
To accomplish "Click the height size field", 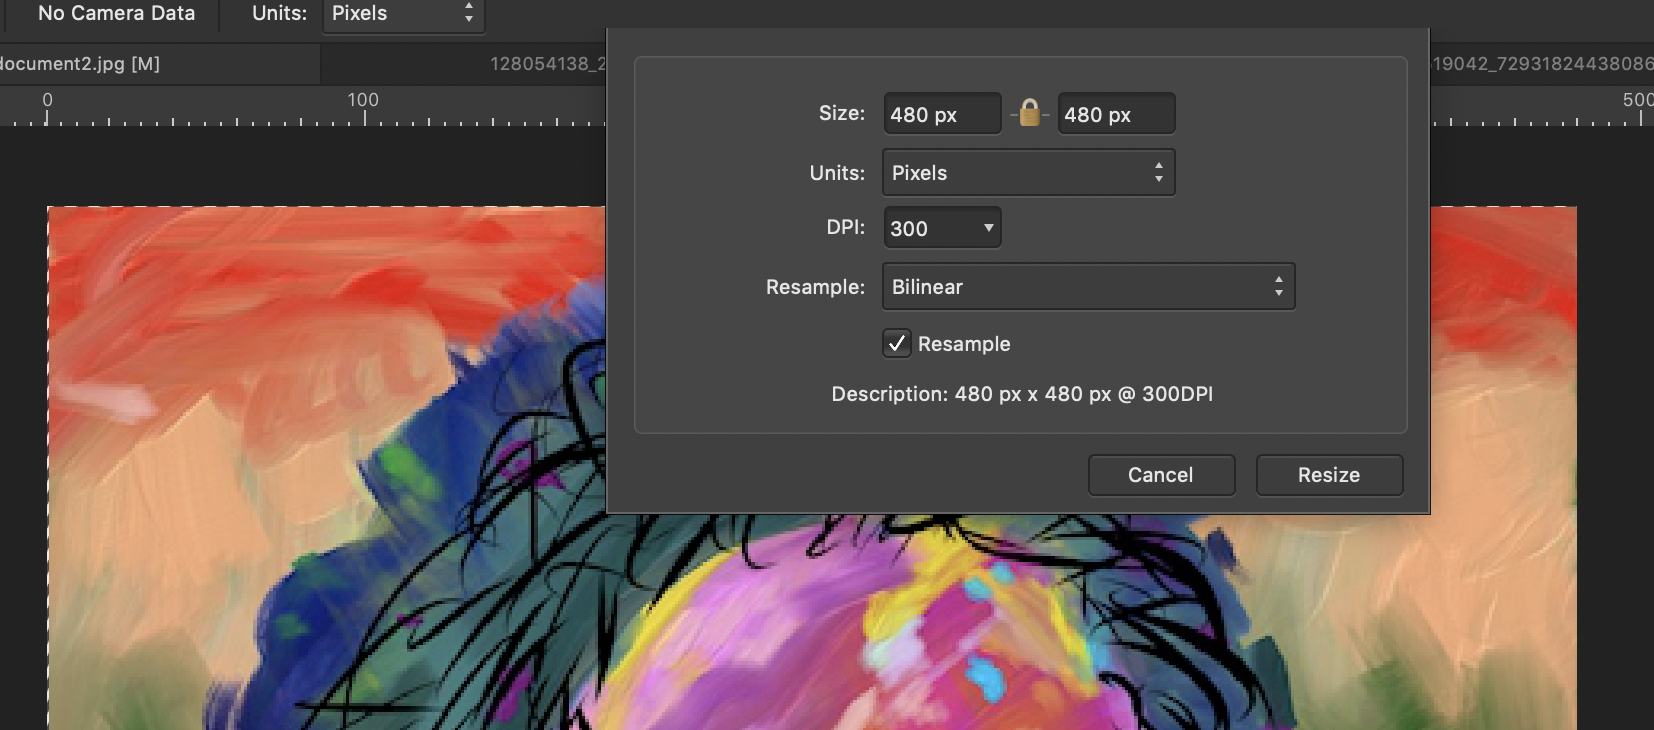I will tap(1116, 114).
